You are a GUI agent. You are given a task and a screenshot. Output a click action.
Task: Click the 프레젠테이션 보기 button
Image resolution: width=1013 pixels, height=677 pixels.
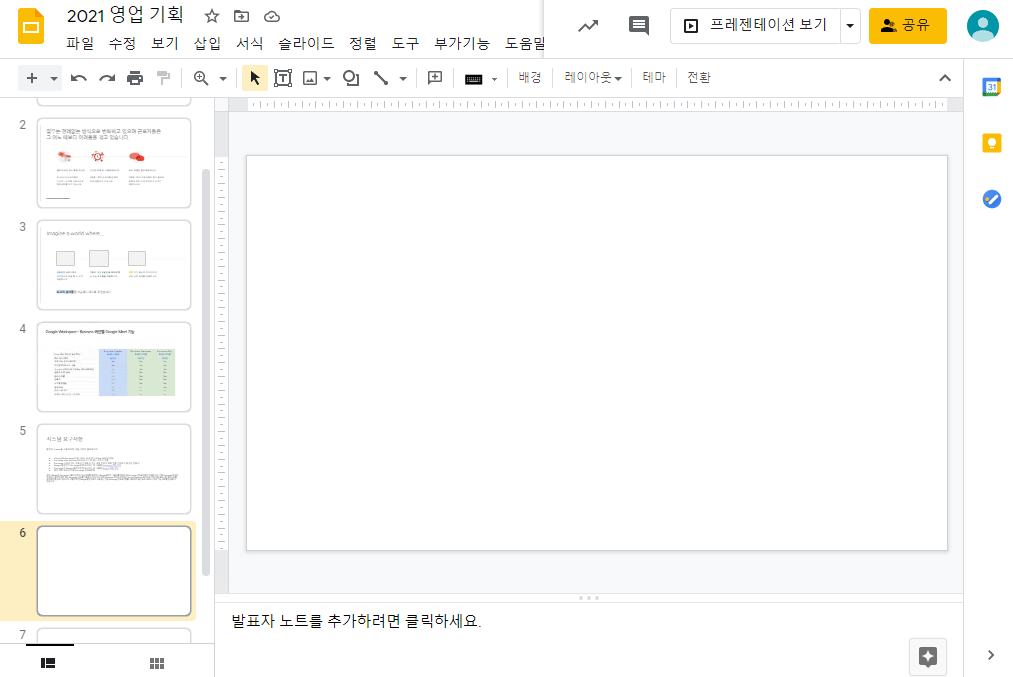pyautogui.click(x=756, y=26)
